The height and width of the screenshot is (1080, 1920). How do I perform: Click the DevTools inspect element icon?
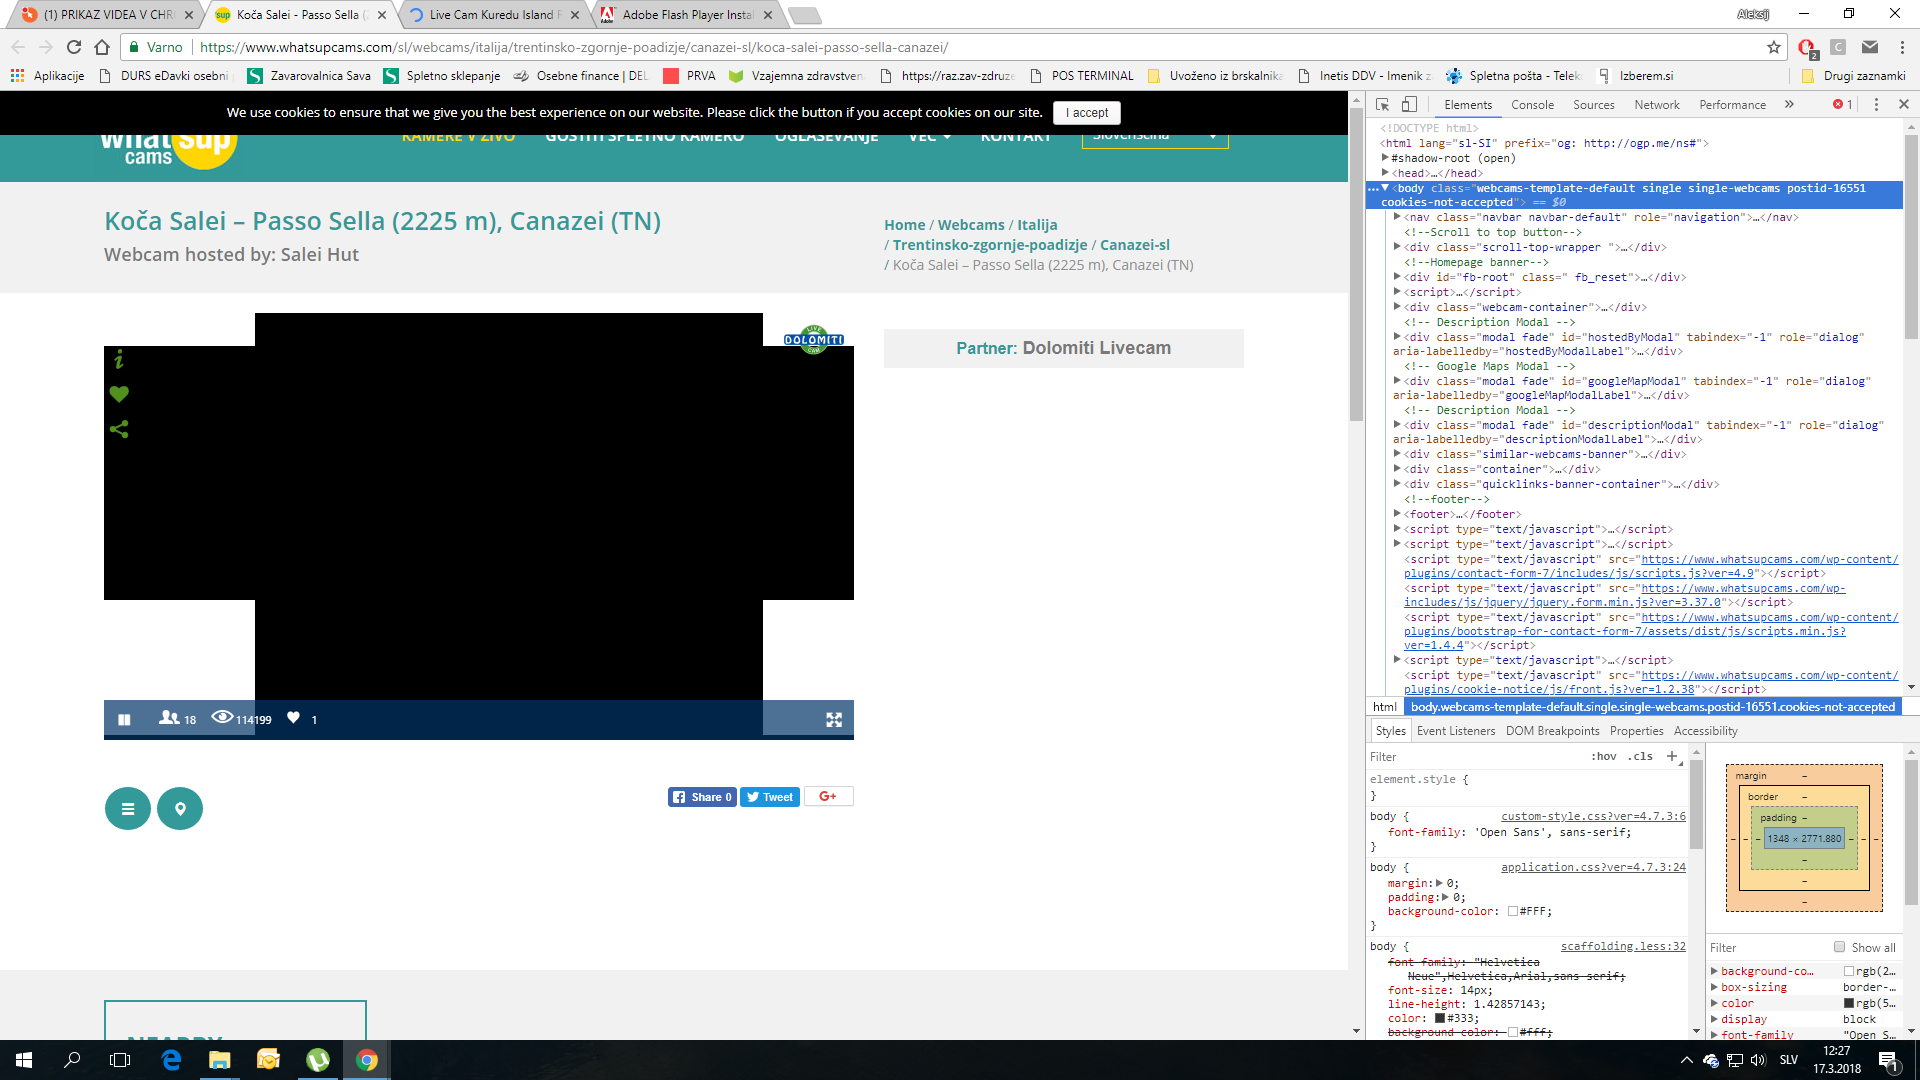(1383, 105)
